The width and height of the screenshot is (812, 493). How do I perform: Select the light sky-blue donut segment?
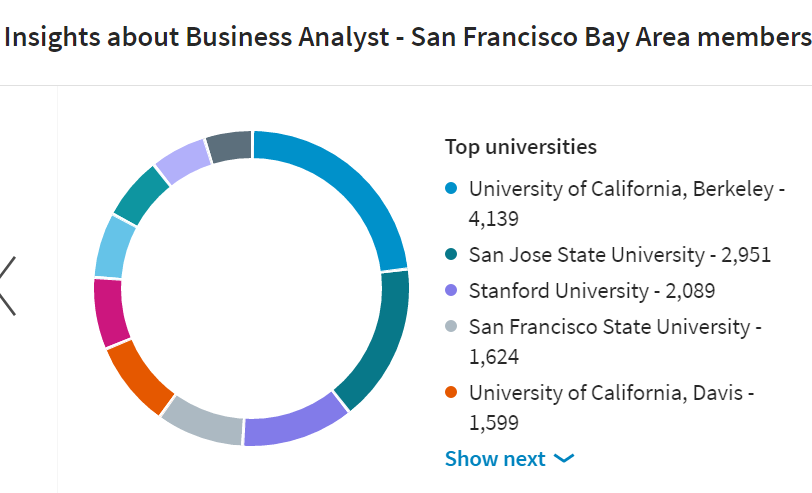tap(114, 246)
